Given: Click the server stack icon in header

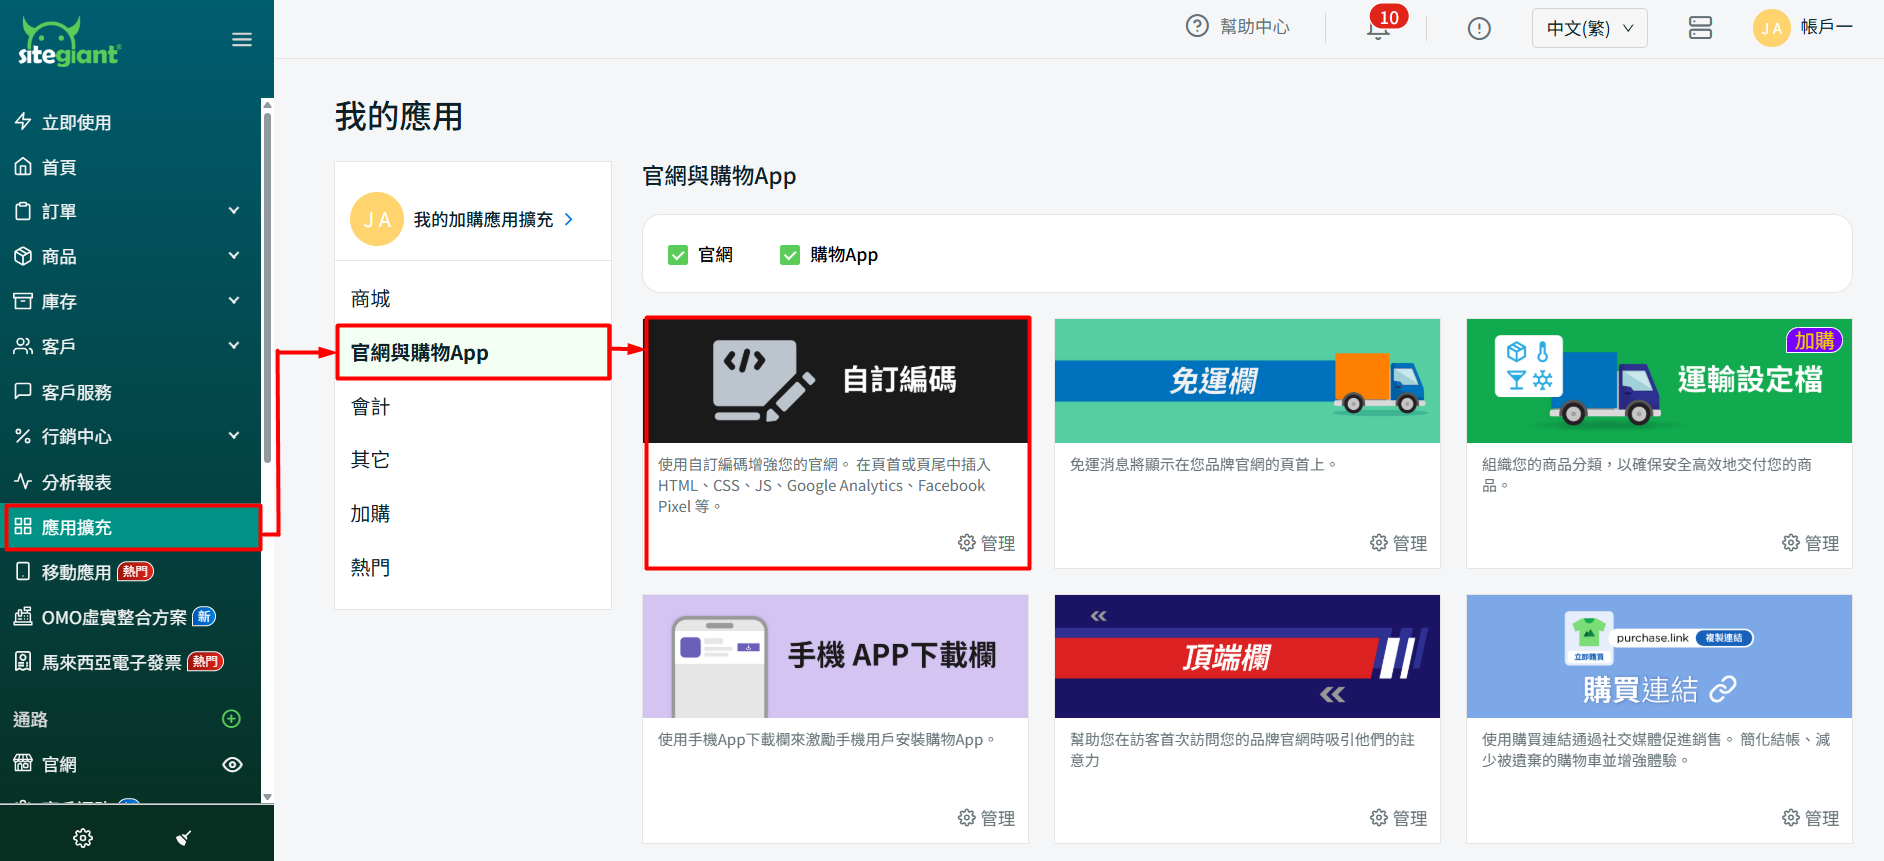Looking at the screenshot, I should 1700,28.
